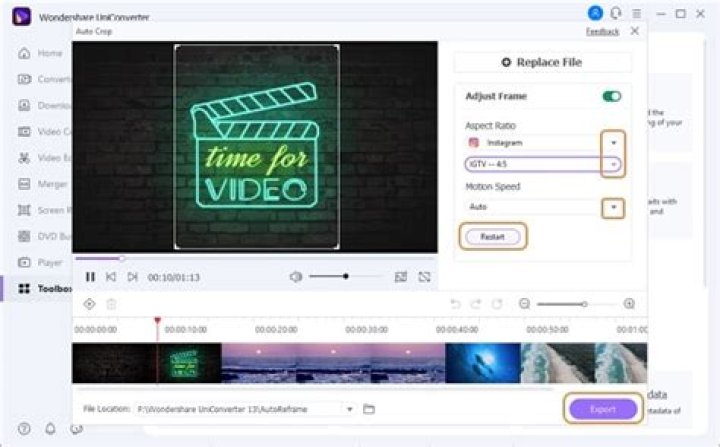Expand the IGTV 4:5 ratio dropdown
The height and width of the screenshot is (447, 720).
[x=613, y=164]
